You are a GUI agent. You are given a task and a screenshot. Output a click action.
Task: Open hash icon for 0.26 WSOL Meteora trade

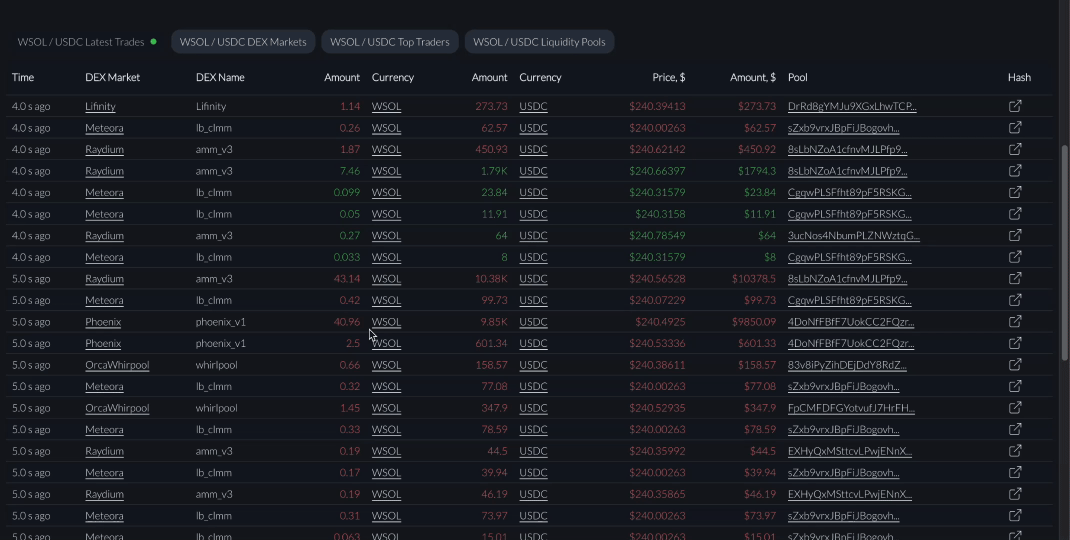(x=1015, y=128)
